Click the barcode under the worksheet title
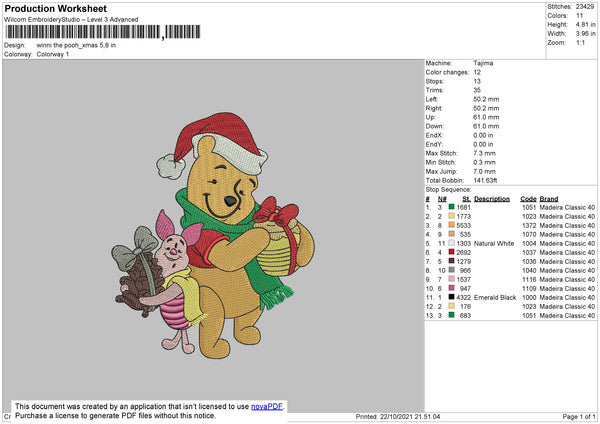Screen dimensions: 600x424 [103, 32]
